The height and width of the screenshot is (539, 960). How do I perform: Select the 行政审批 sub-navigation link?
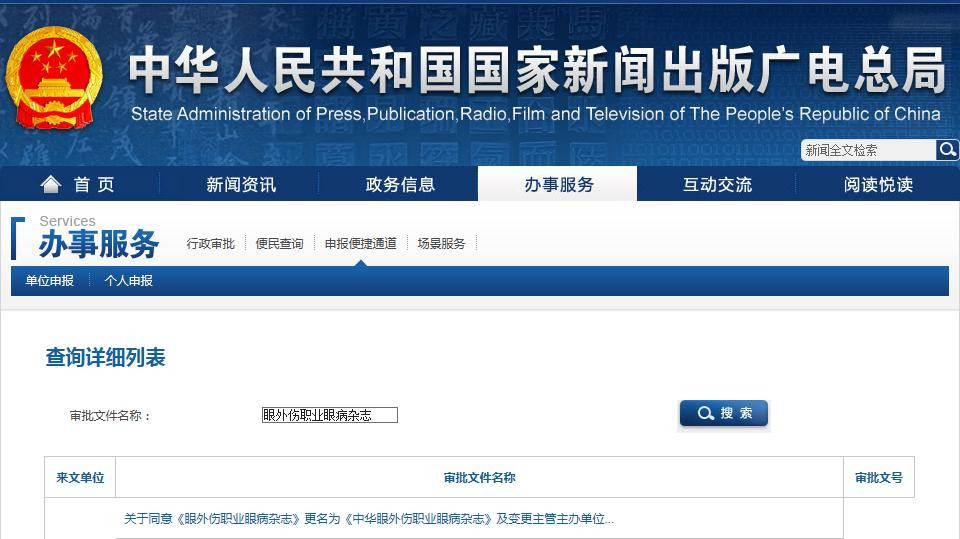(210, 243)
